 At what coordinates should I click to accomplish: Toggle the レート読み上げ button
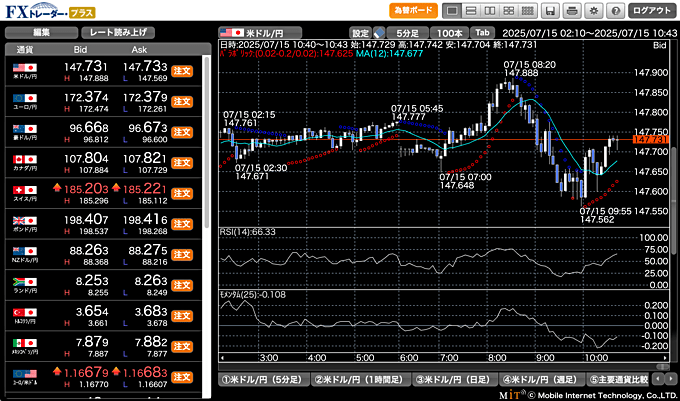[118, 33]
